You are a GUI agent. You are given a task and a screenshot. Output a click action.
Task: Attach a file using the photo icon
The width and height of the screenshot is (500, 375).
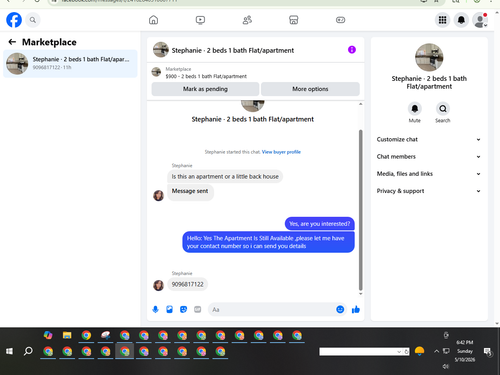point(169,310)
